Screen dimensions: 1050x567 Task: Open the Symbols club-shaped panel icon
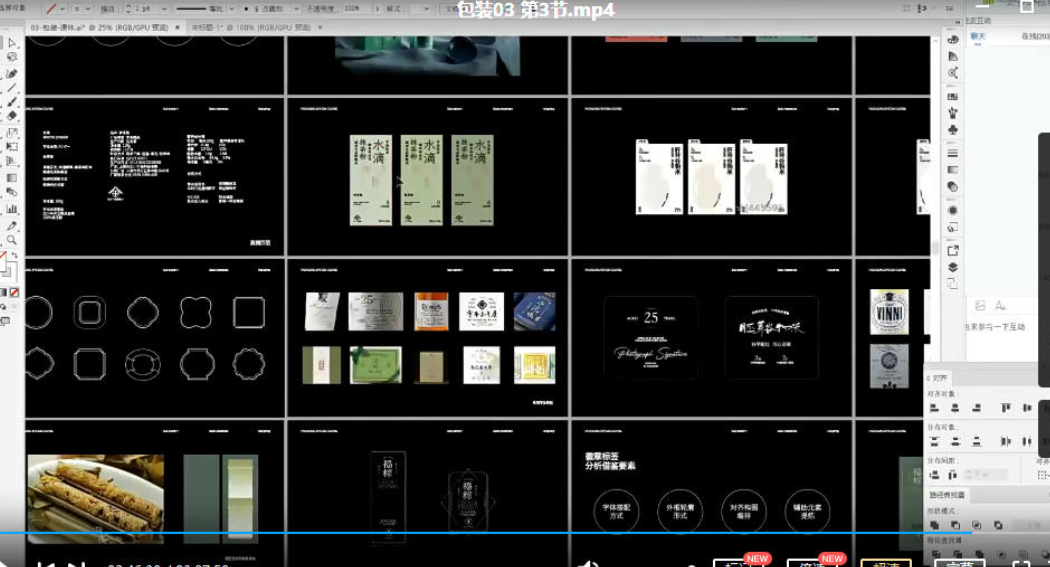click(953, 130)
